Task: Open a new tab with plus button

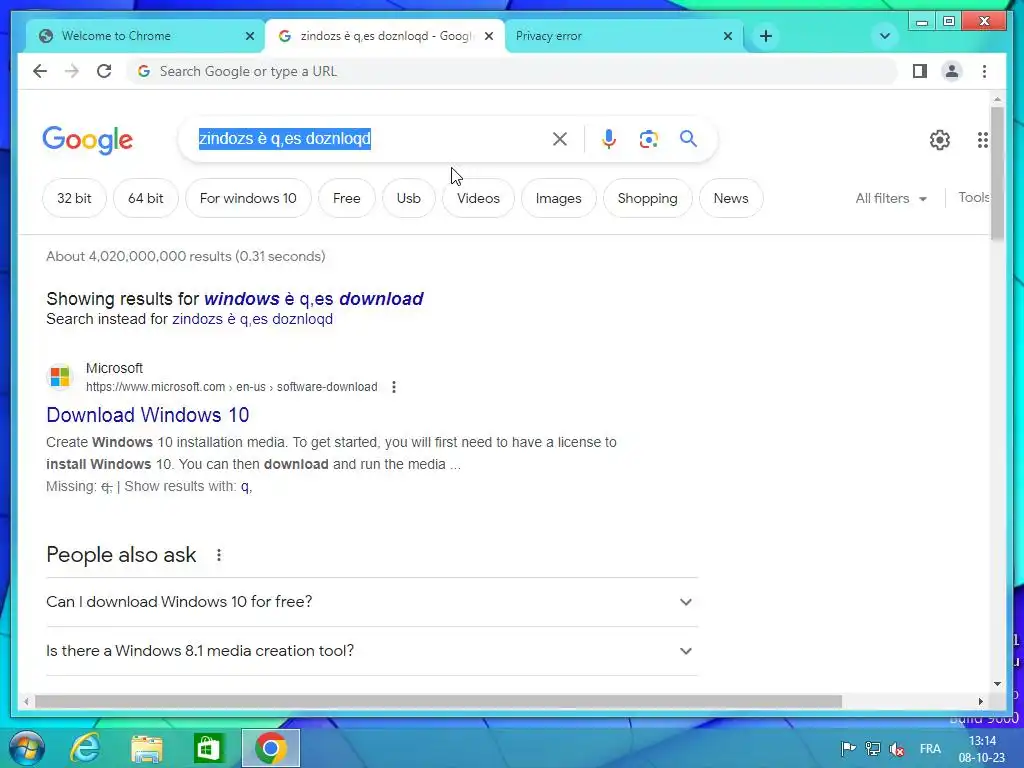Action: click(x=766, y=36)
